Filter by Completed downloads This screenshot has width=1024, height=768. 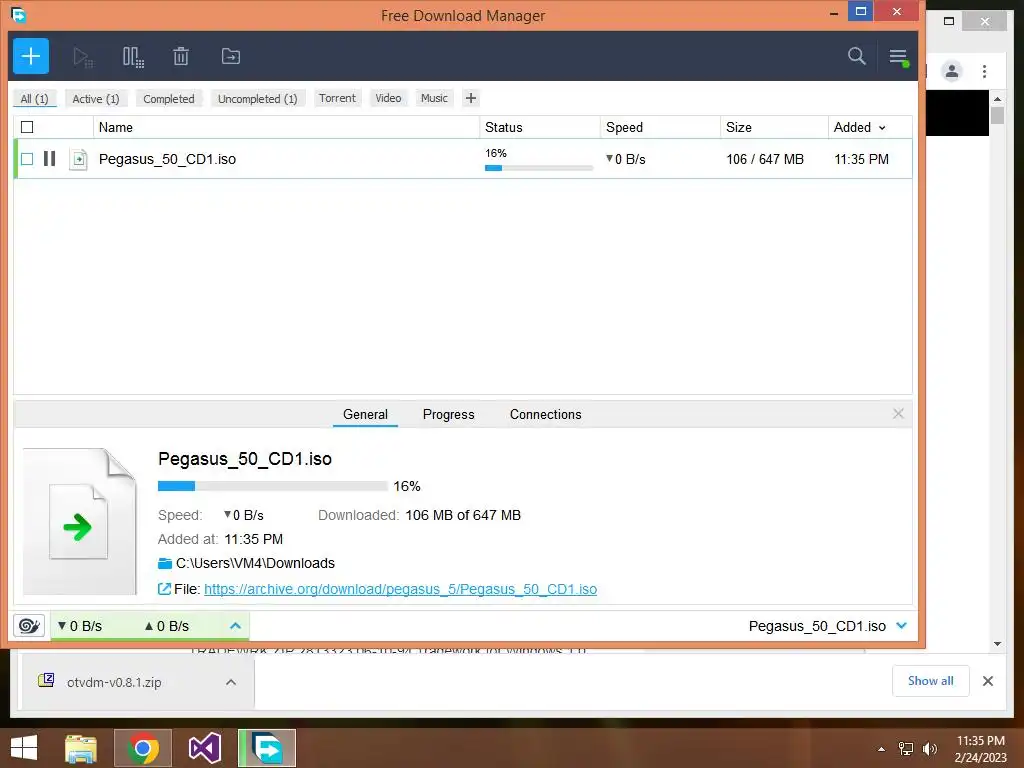coord(169,99)
